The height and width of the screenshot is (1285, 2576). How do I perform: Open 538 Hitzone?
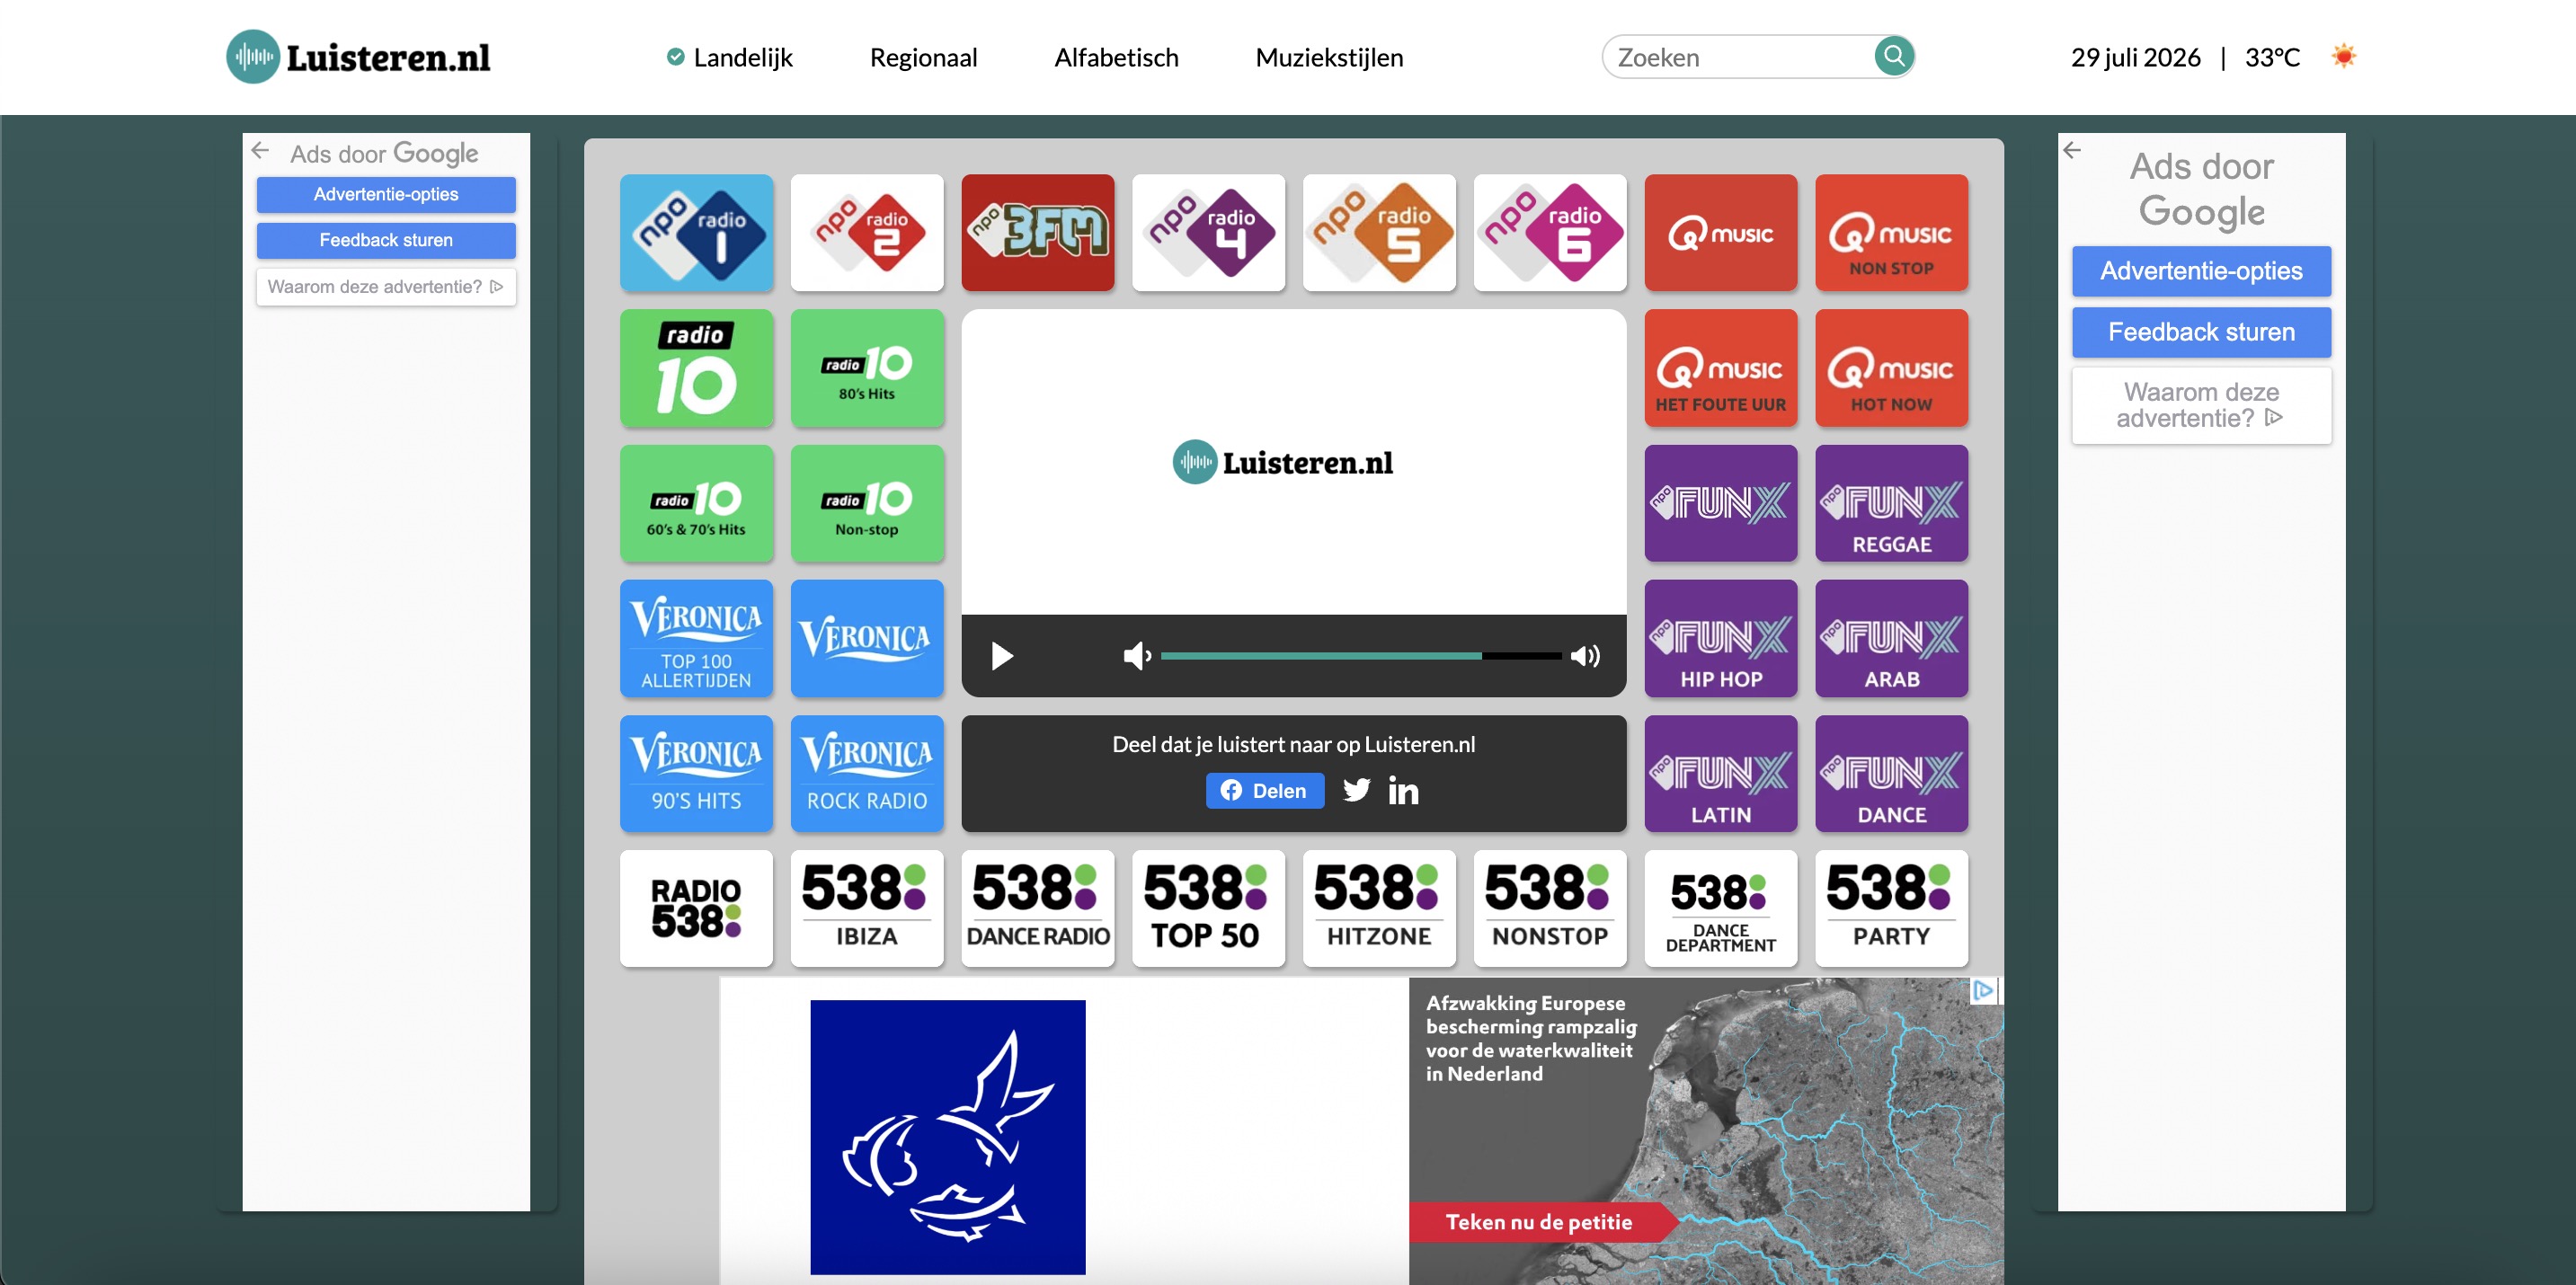tap(1379, 908)
